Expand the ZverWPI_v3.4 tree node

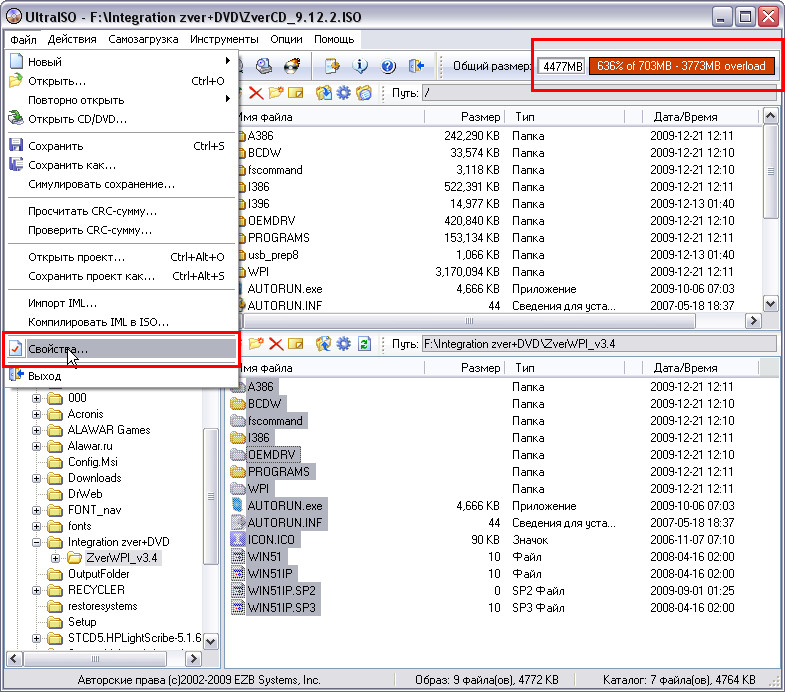point(56,558)
